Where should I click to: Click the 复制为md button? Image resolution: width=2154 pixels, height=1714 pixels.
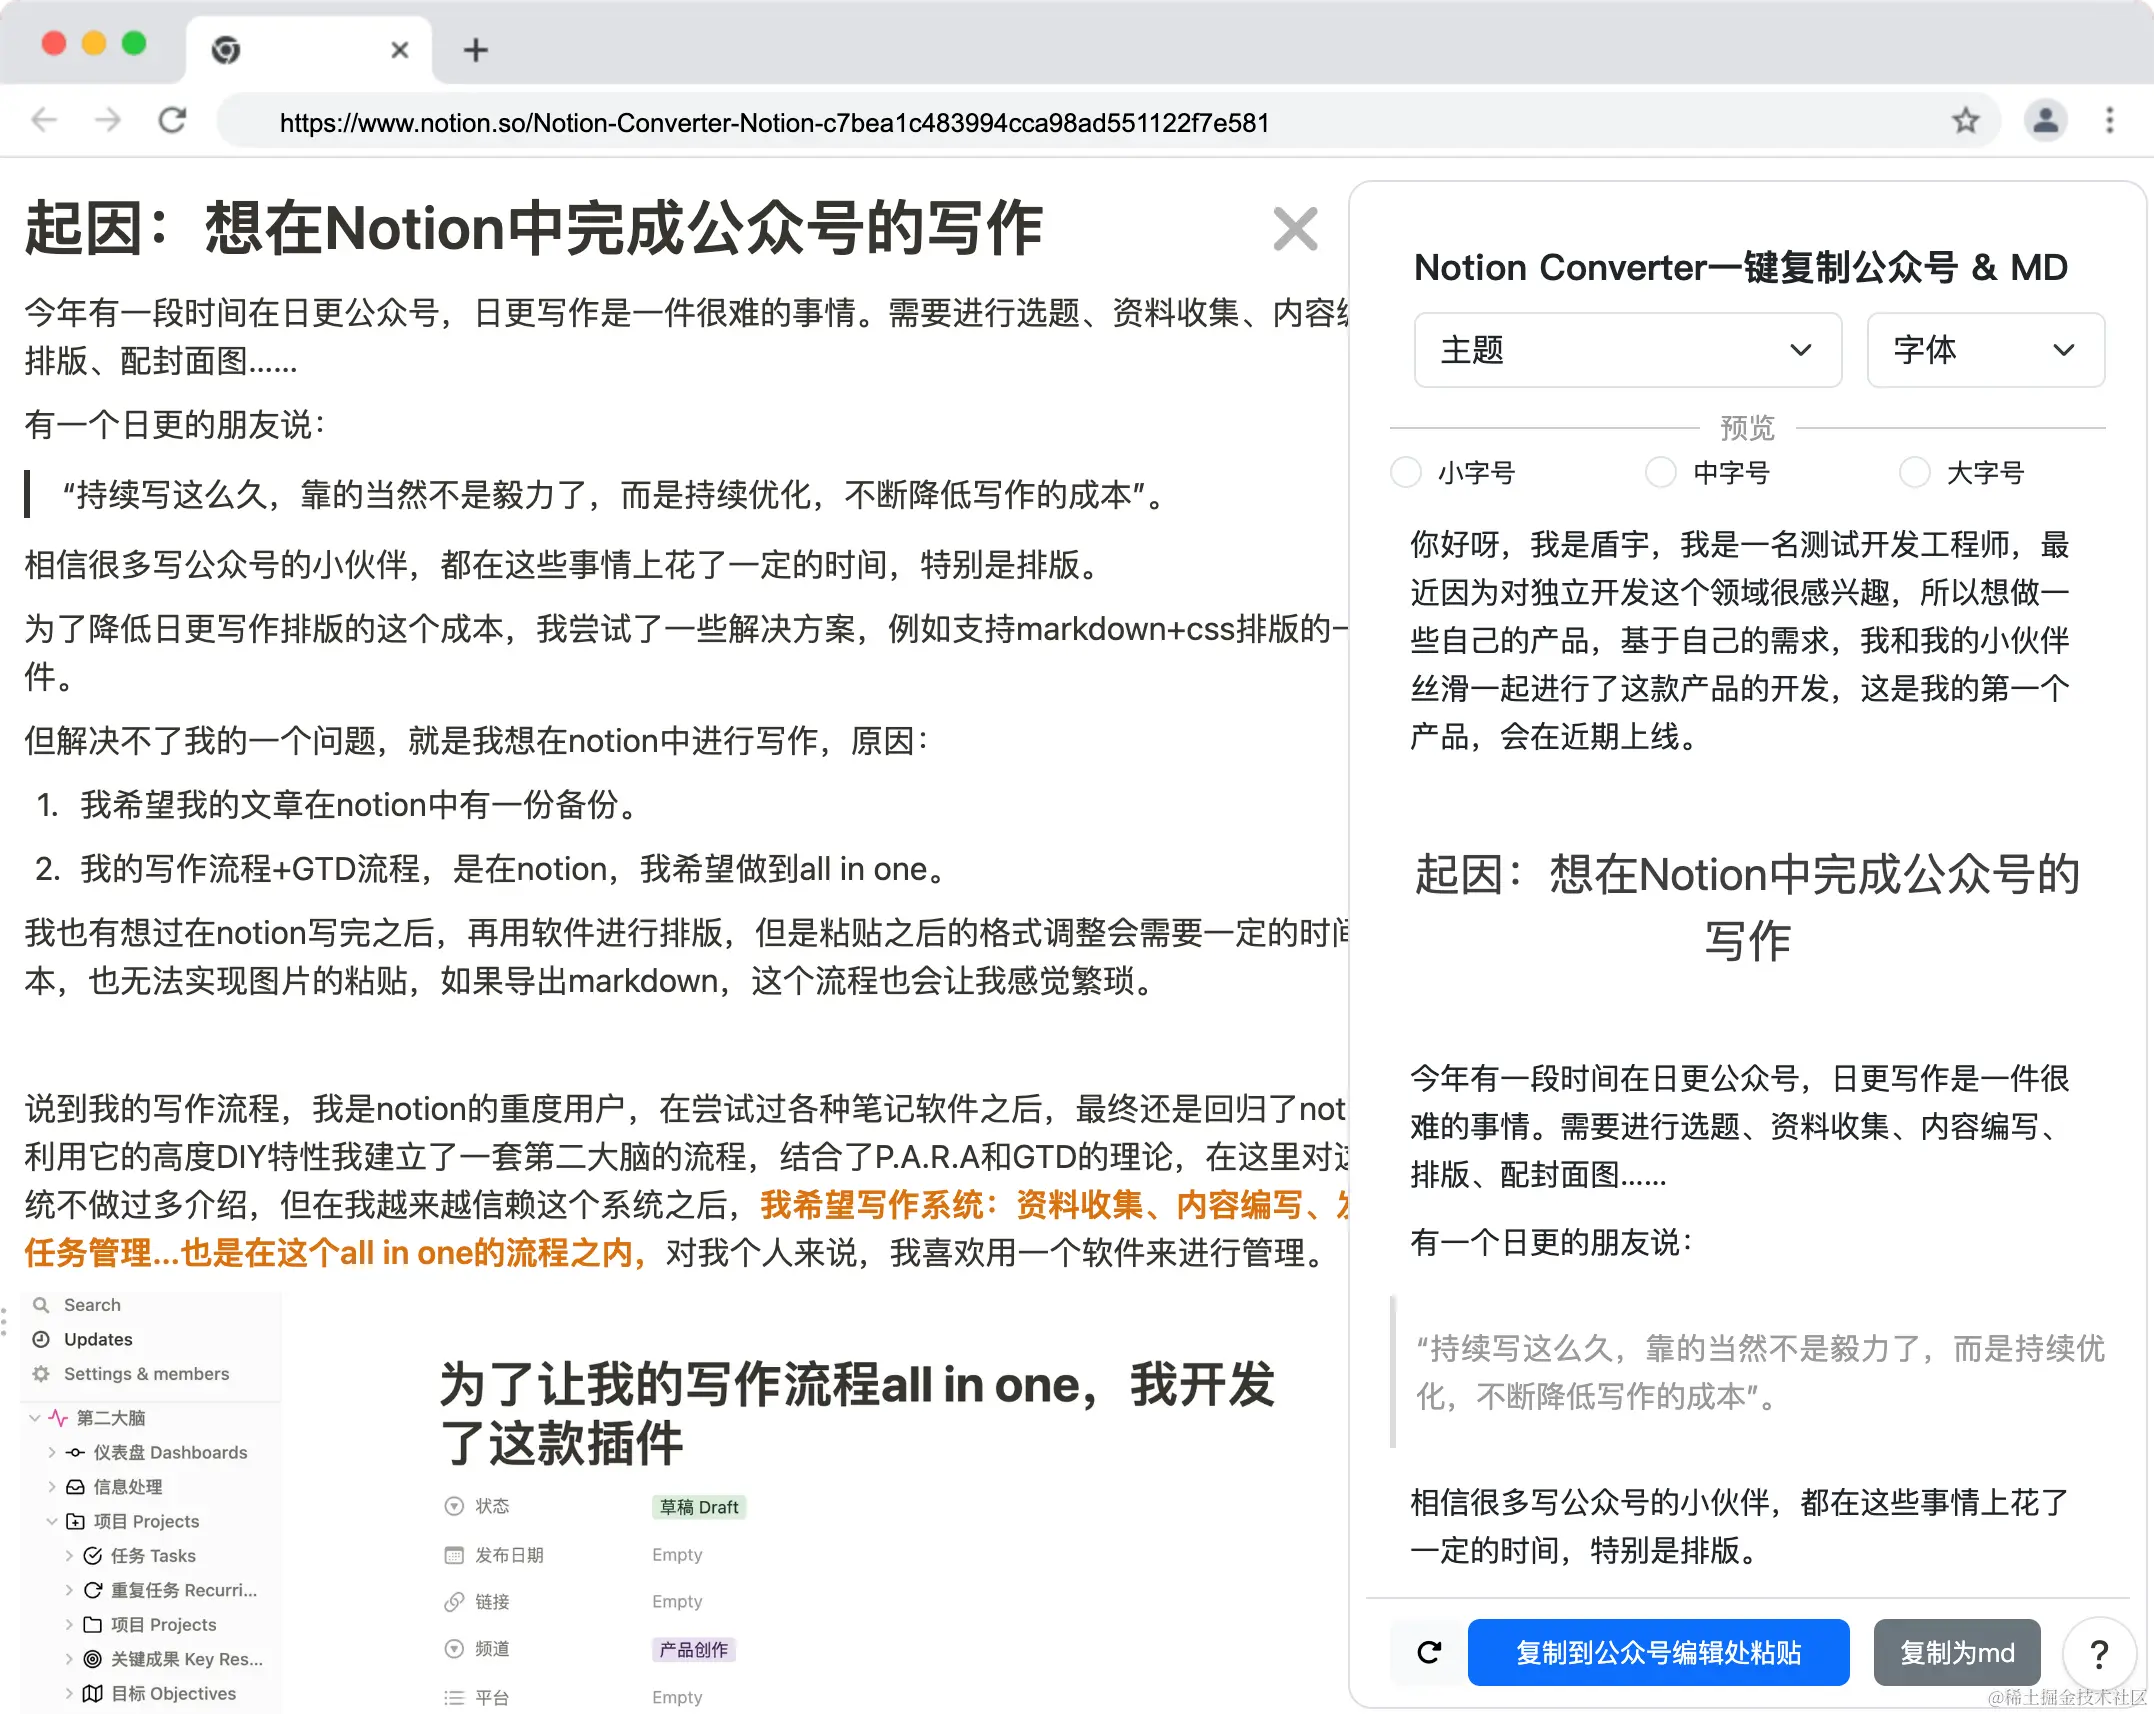point(1956,1652)
